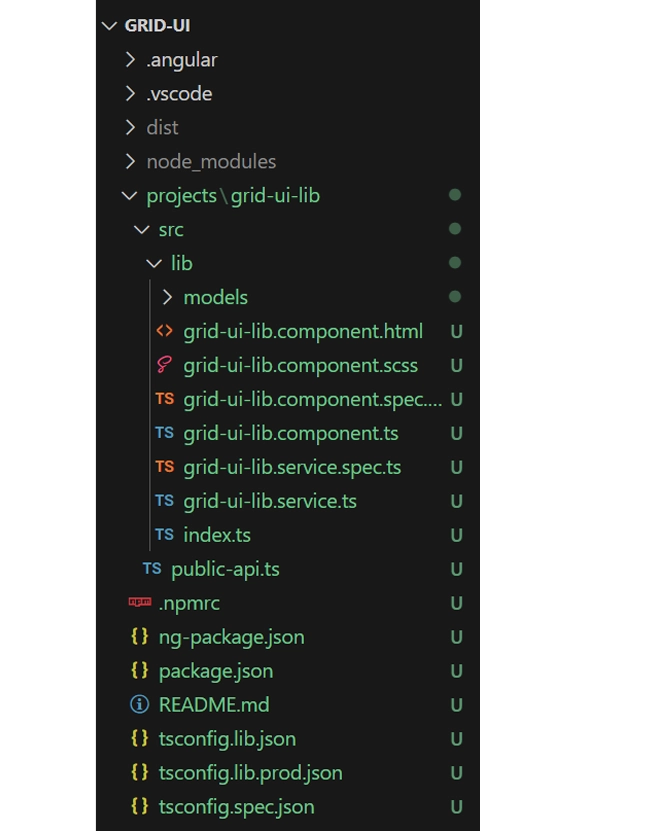The width and height of the screenshot is (645, 831).
Task: Click the git status dot beside src
Action: pos(455,229)
